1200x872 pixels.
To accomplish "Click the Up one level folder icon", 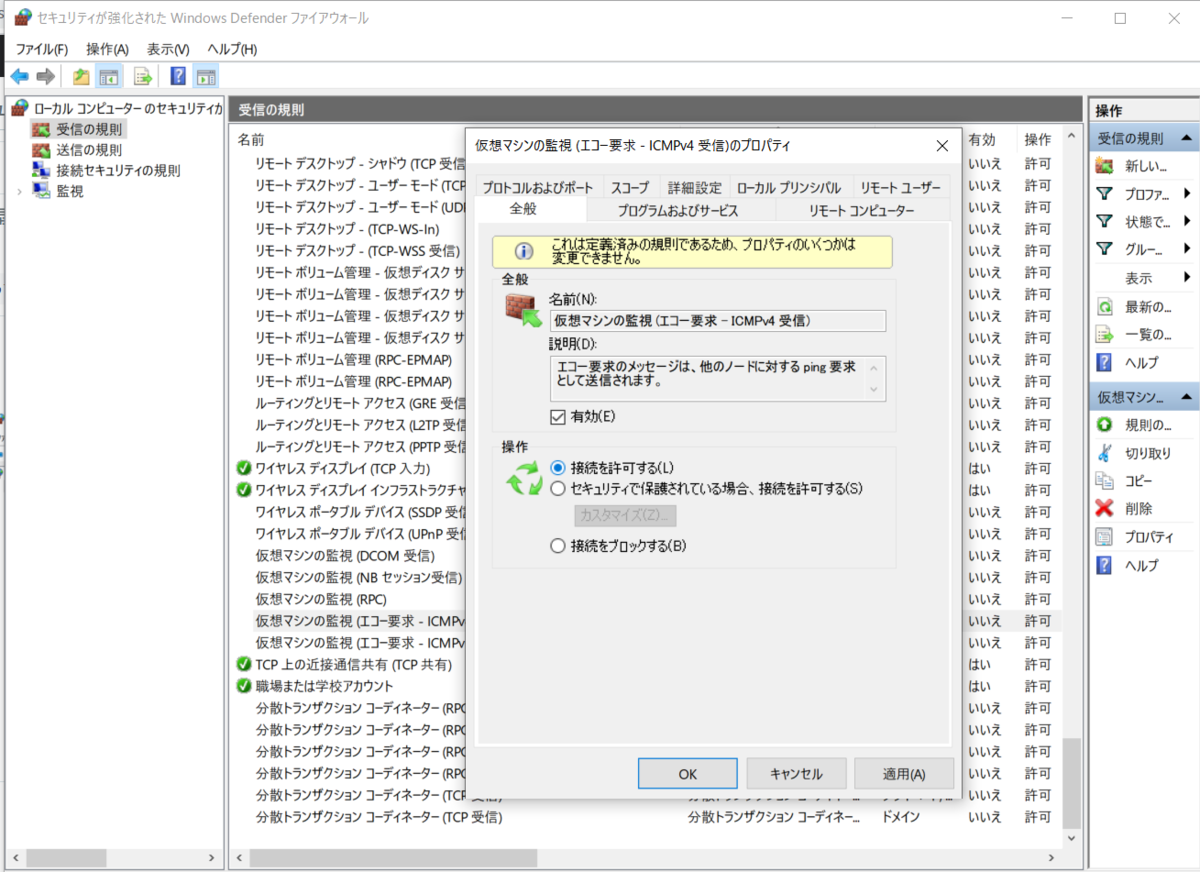I will 81,76.
